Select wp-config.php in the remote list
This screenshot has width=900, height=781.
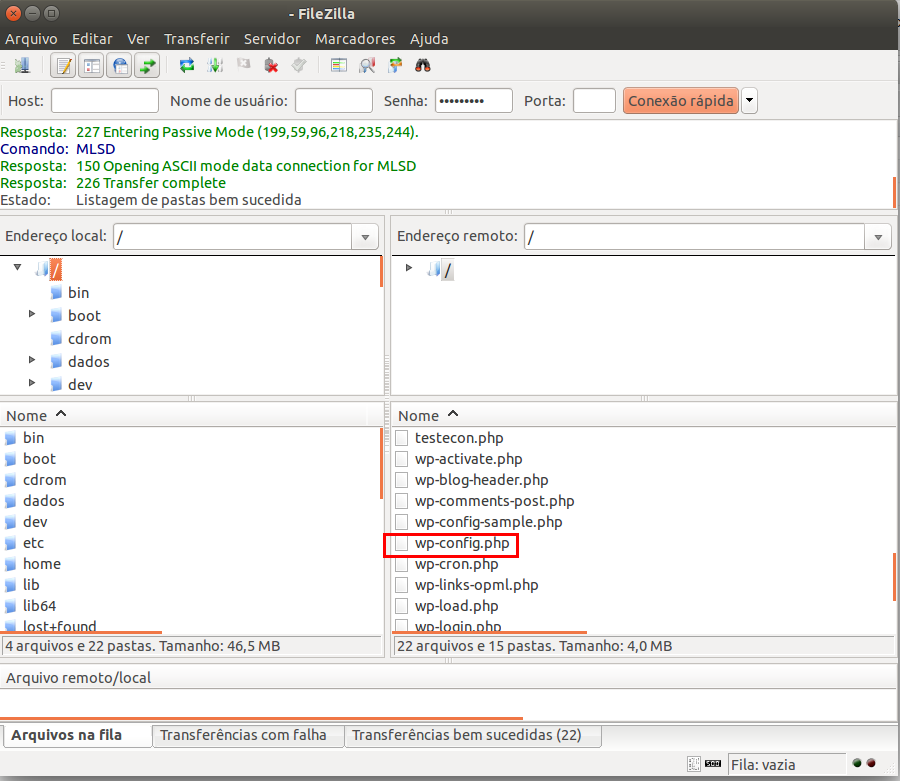point(461,544)
